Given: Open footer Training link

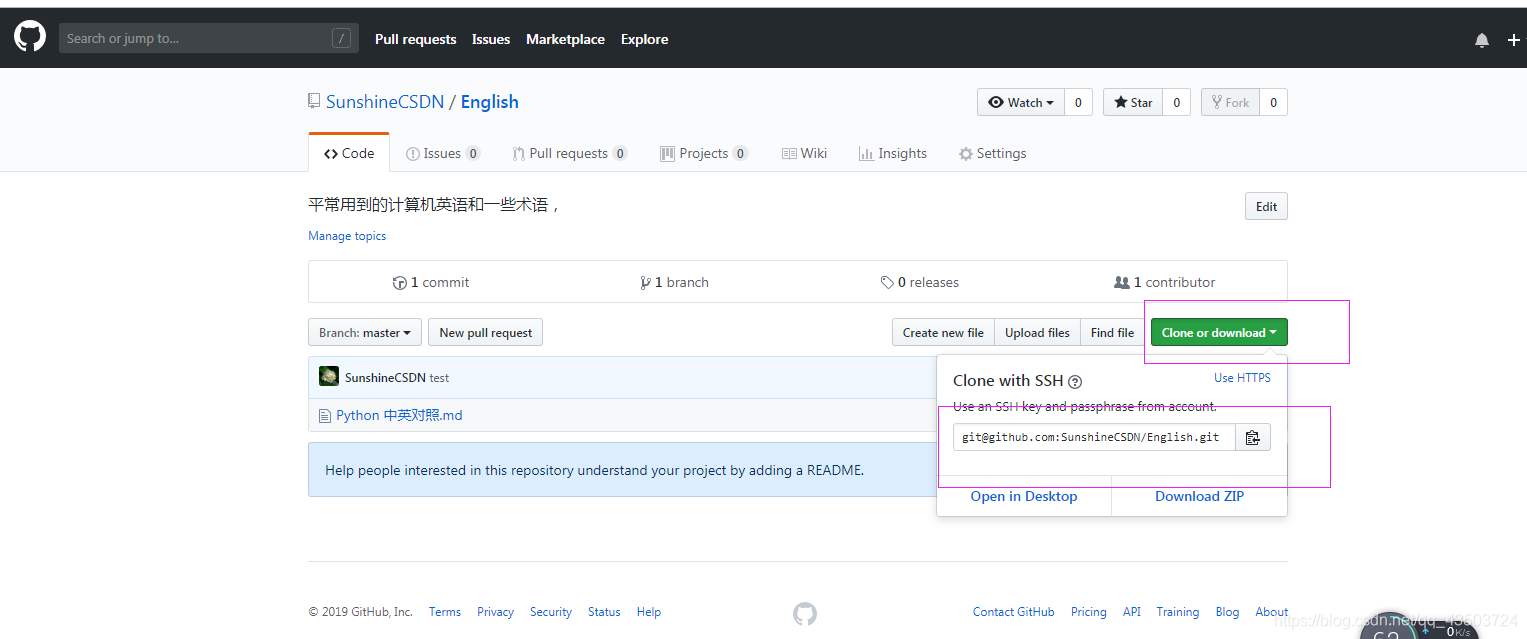Looking at the screenshot, I should tap(1178, 612).
